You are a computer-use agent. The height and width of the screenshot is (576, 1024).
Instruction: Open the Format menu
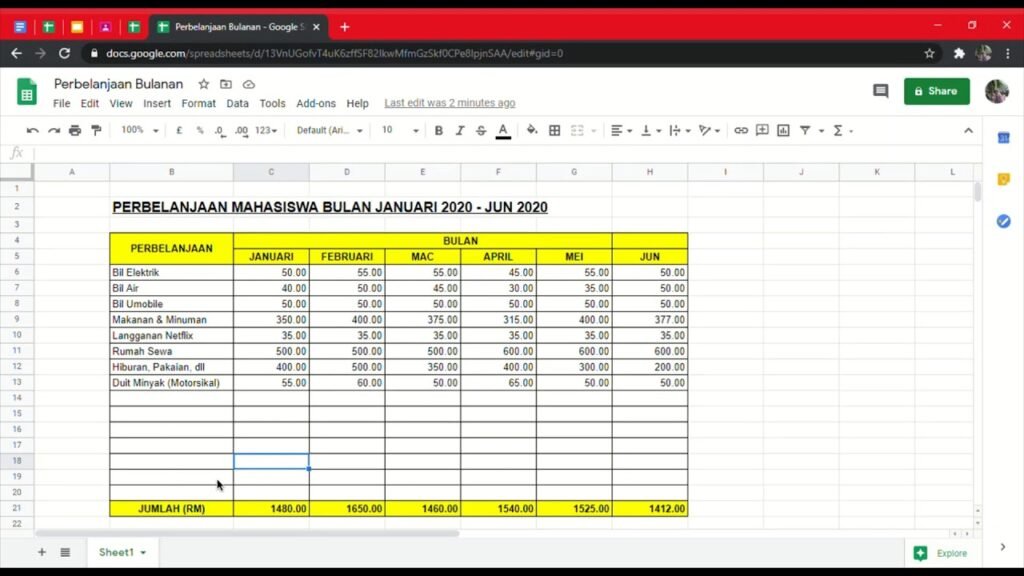[x=198, y=103]
